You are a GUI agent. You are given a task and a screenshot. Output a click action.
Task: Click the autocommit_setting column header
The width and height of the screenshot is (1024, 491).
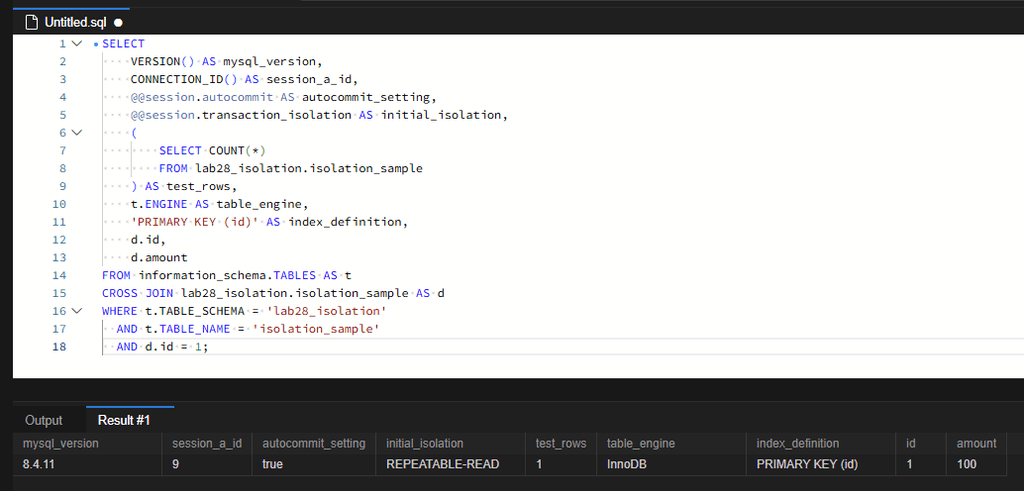coord(313,443)
